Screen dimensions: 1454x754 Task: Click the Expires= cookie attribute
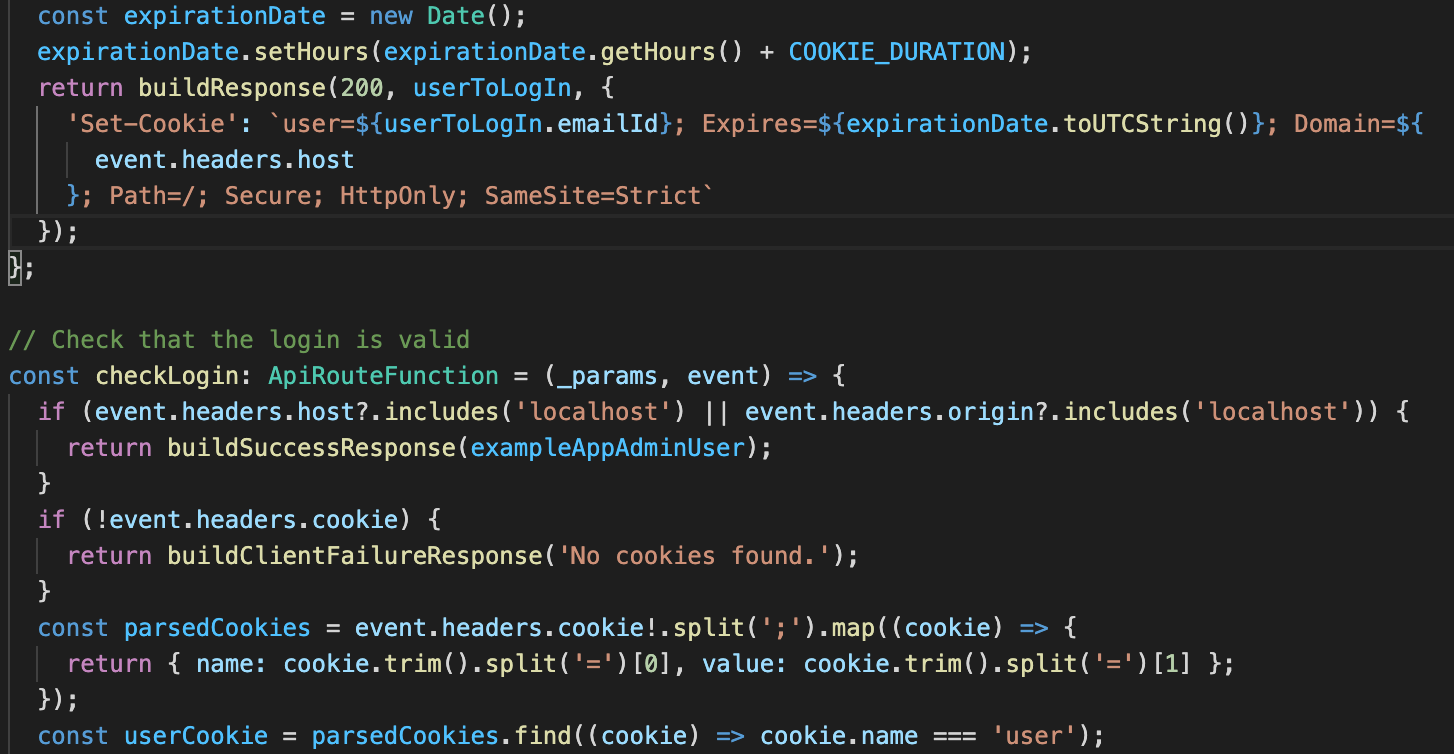click(x=760, y=124)
